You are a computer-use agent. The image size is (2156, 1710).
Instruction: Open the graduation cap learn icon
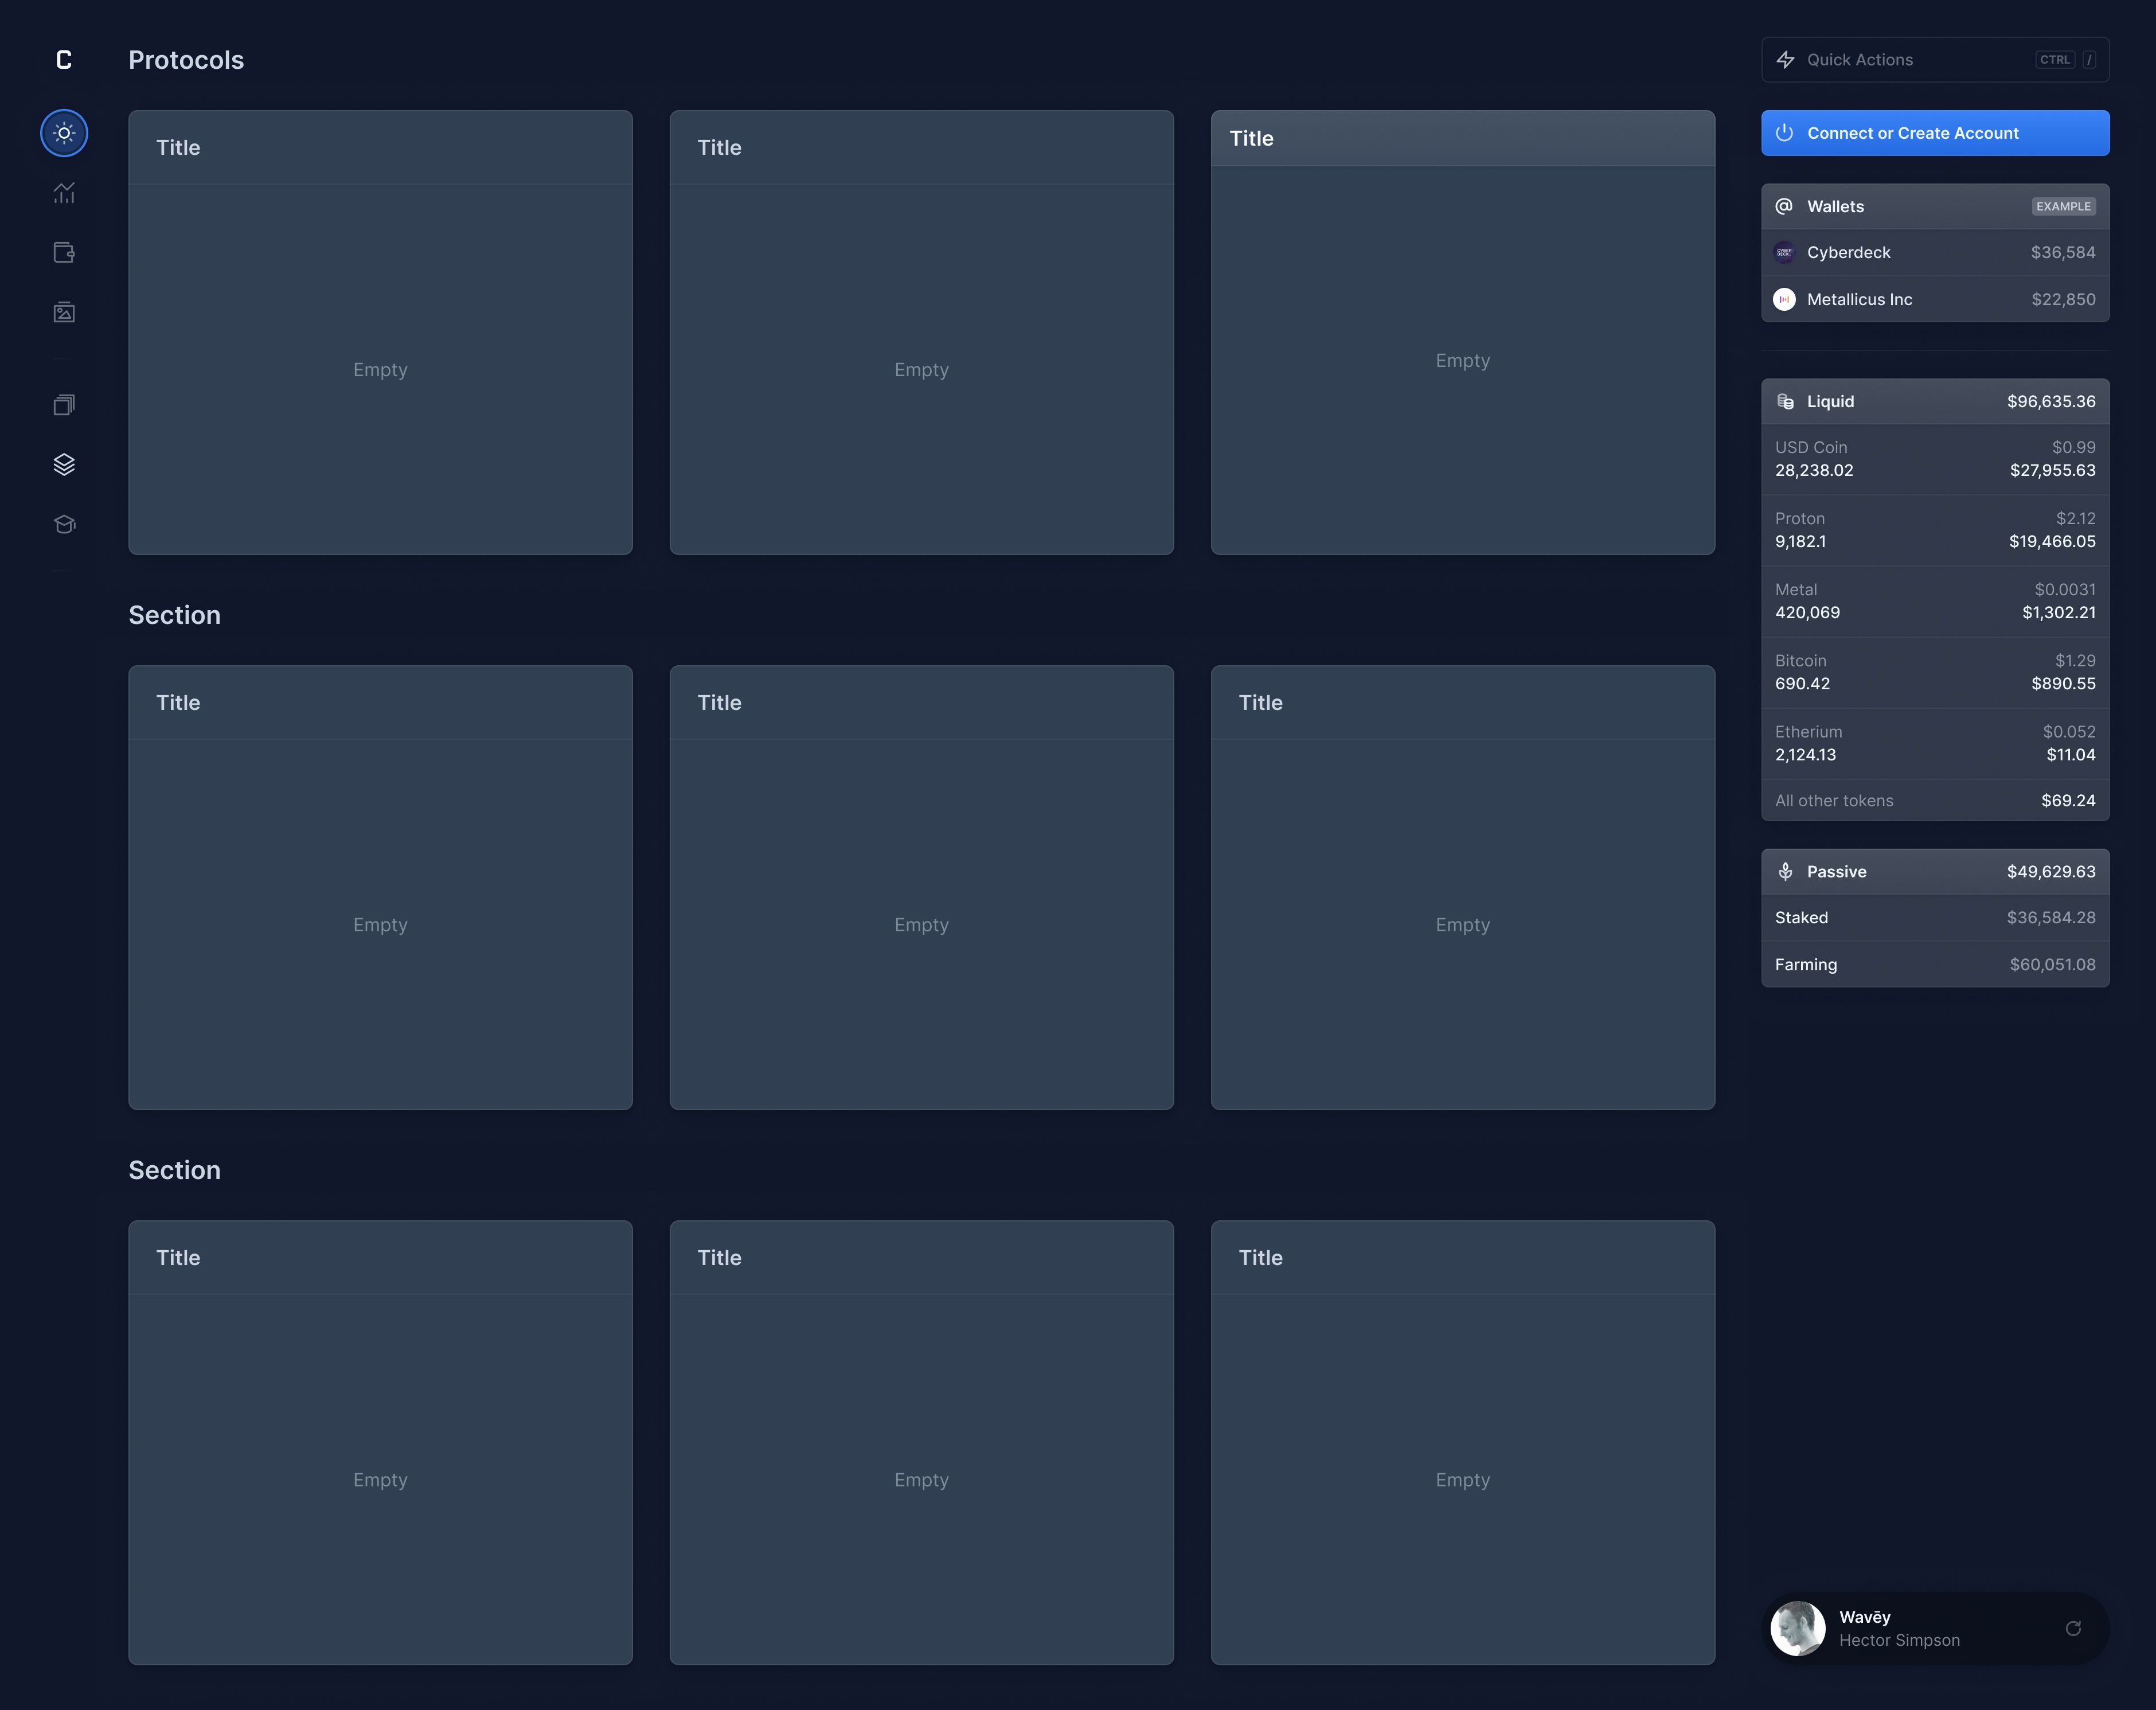pos(64,525)
